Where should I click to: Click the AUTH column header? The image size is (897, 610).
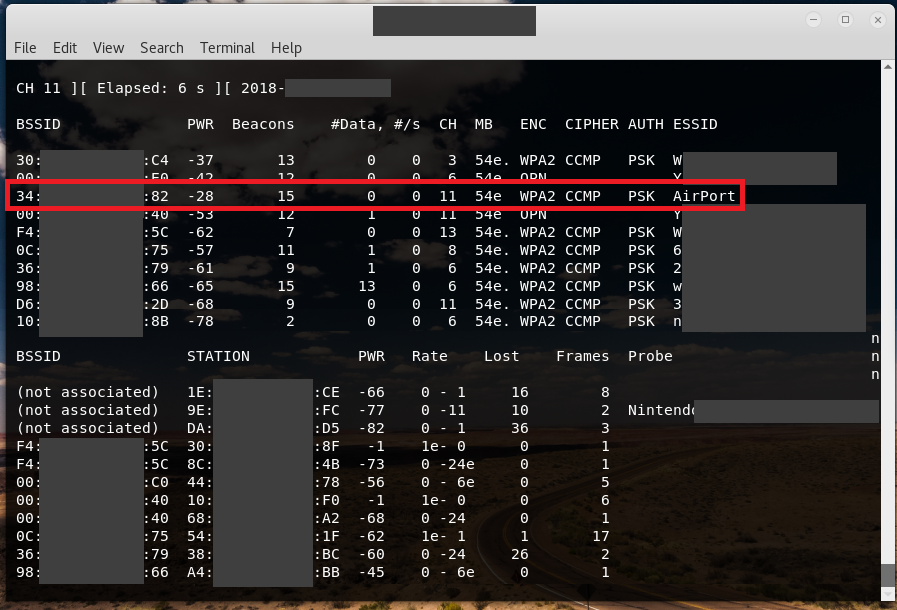(646, 124)
